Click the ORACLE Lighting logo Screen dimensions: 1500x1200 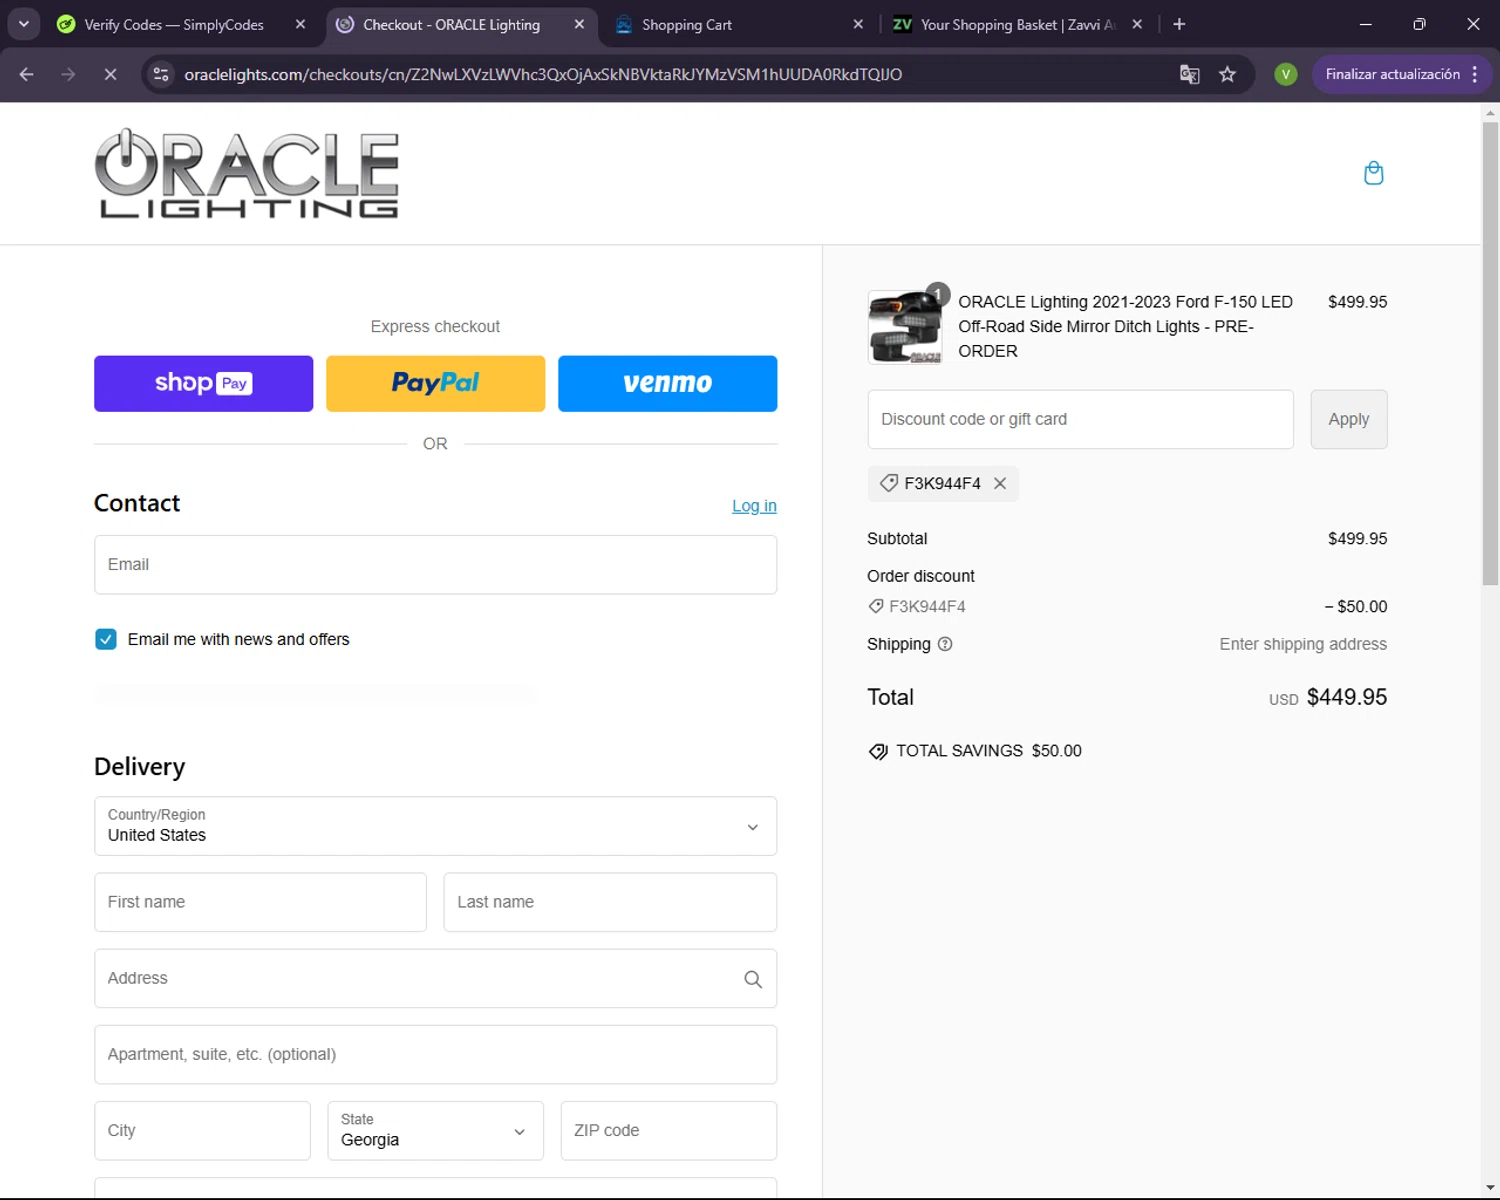247,174
